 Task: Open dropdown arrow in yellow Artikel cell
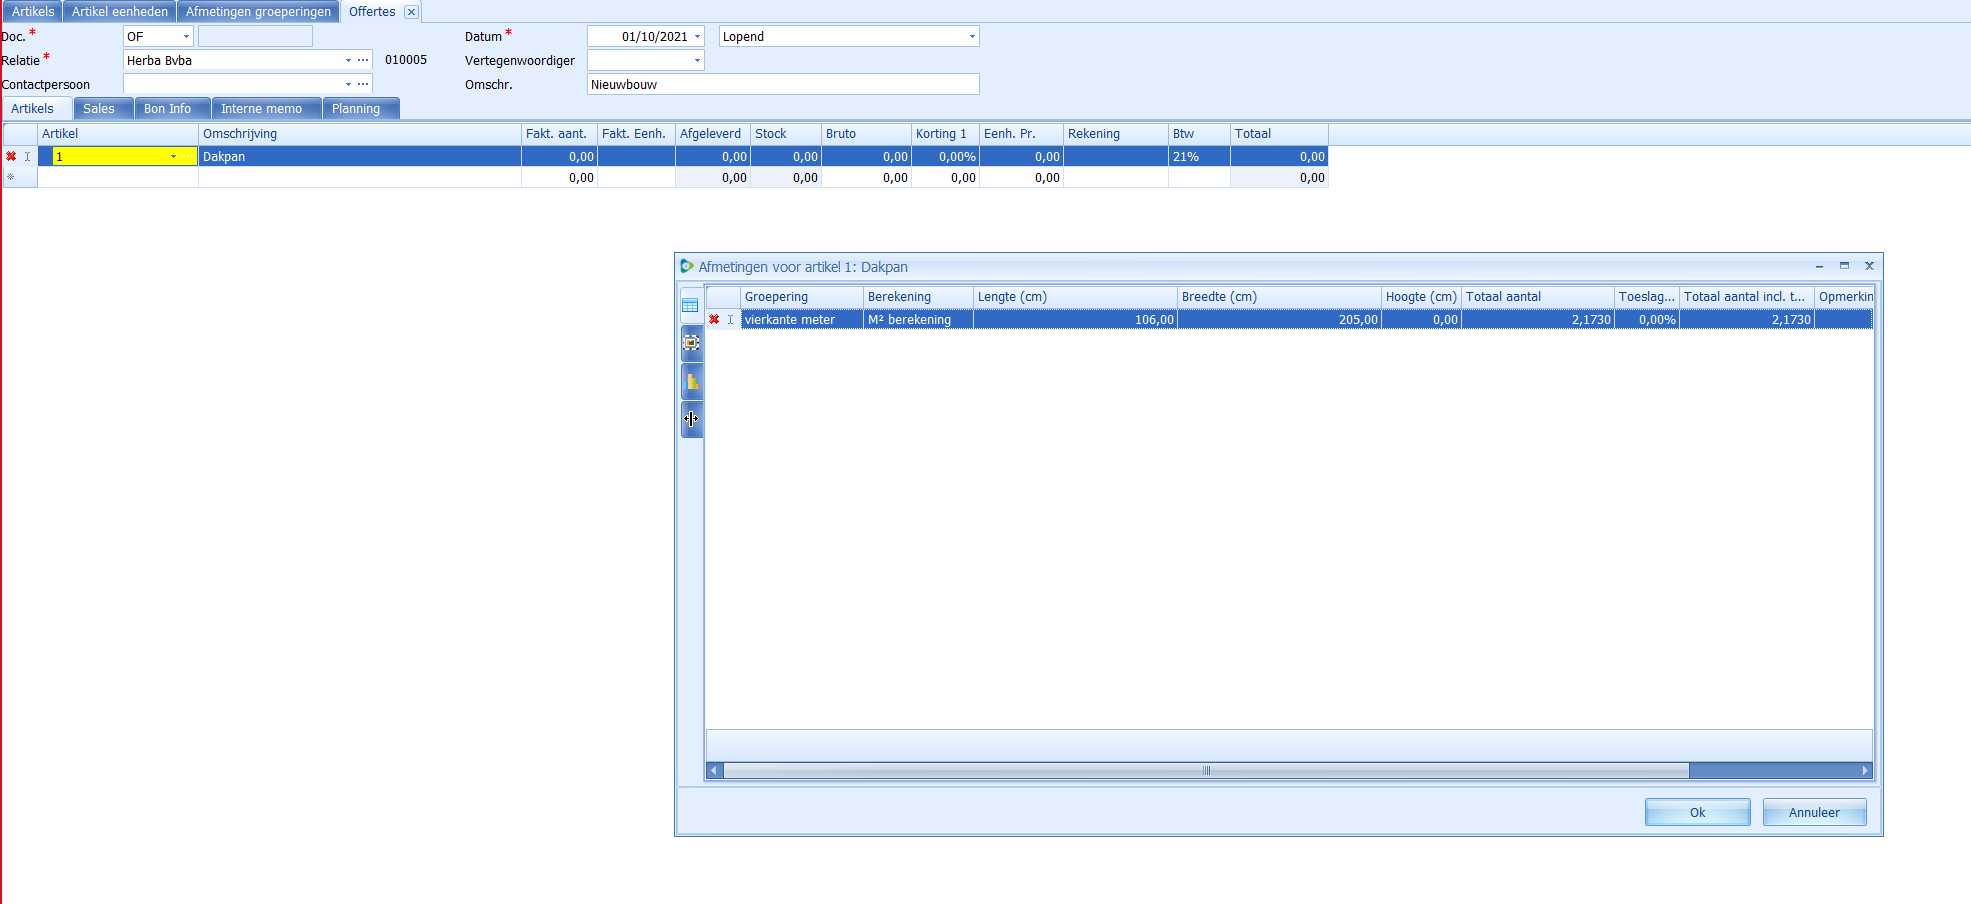coord(173,157)
